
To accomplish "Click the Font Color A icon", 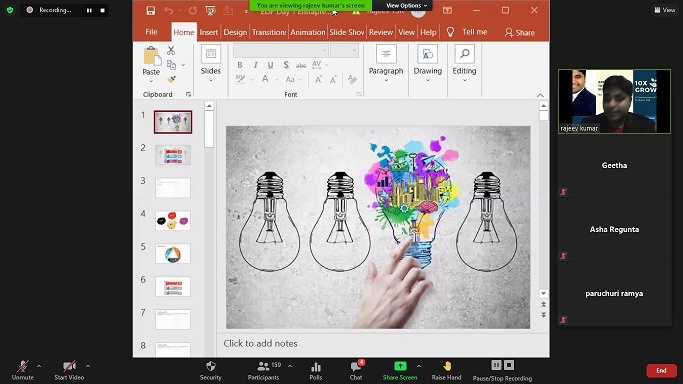I will (265, 79).
